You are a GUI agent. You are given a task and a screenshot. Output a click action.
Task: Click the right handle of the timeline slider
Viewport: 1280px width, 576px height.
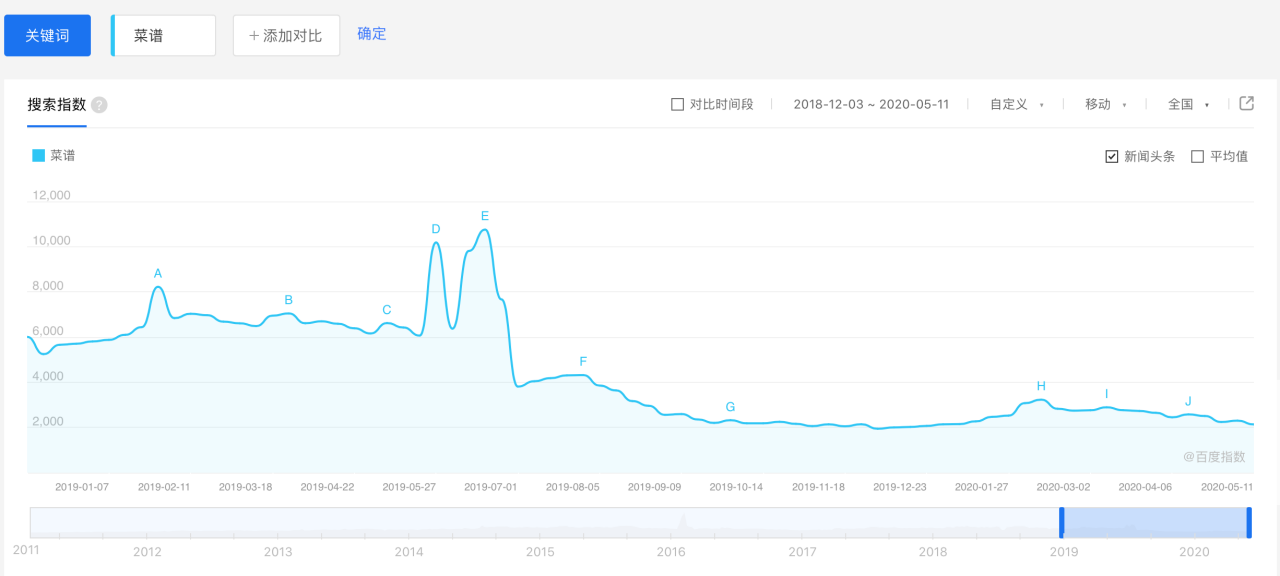[x=1248, y=522]
